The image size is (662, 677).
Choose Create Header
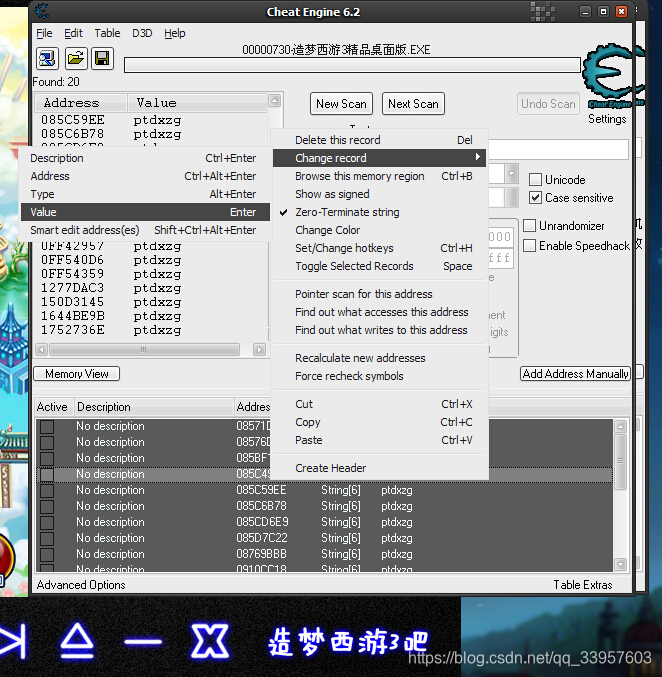380,468
